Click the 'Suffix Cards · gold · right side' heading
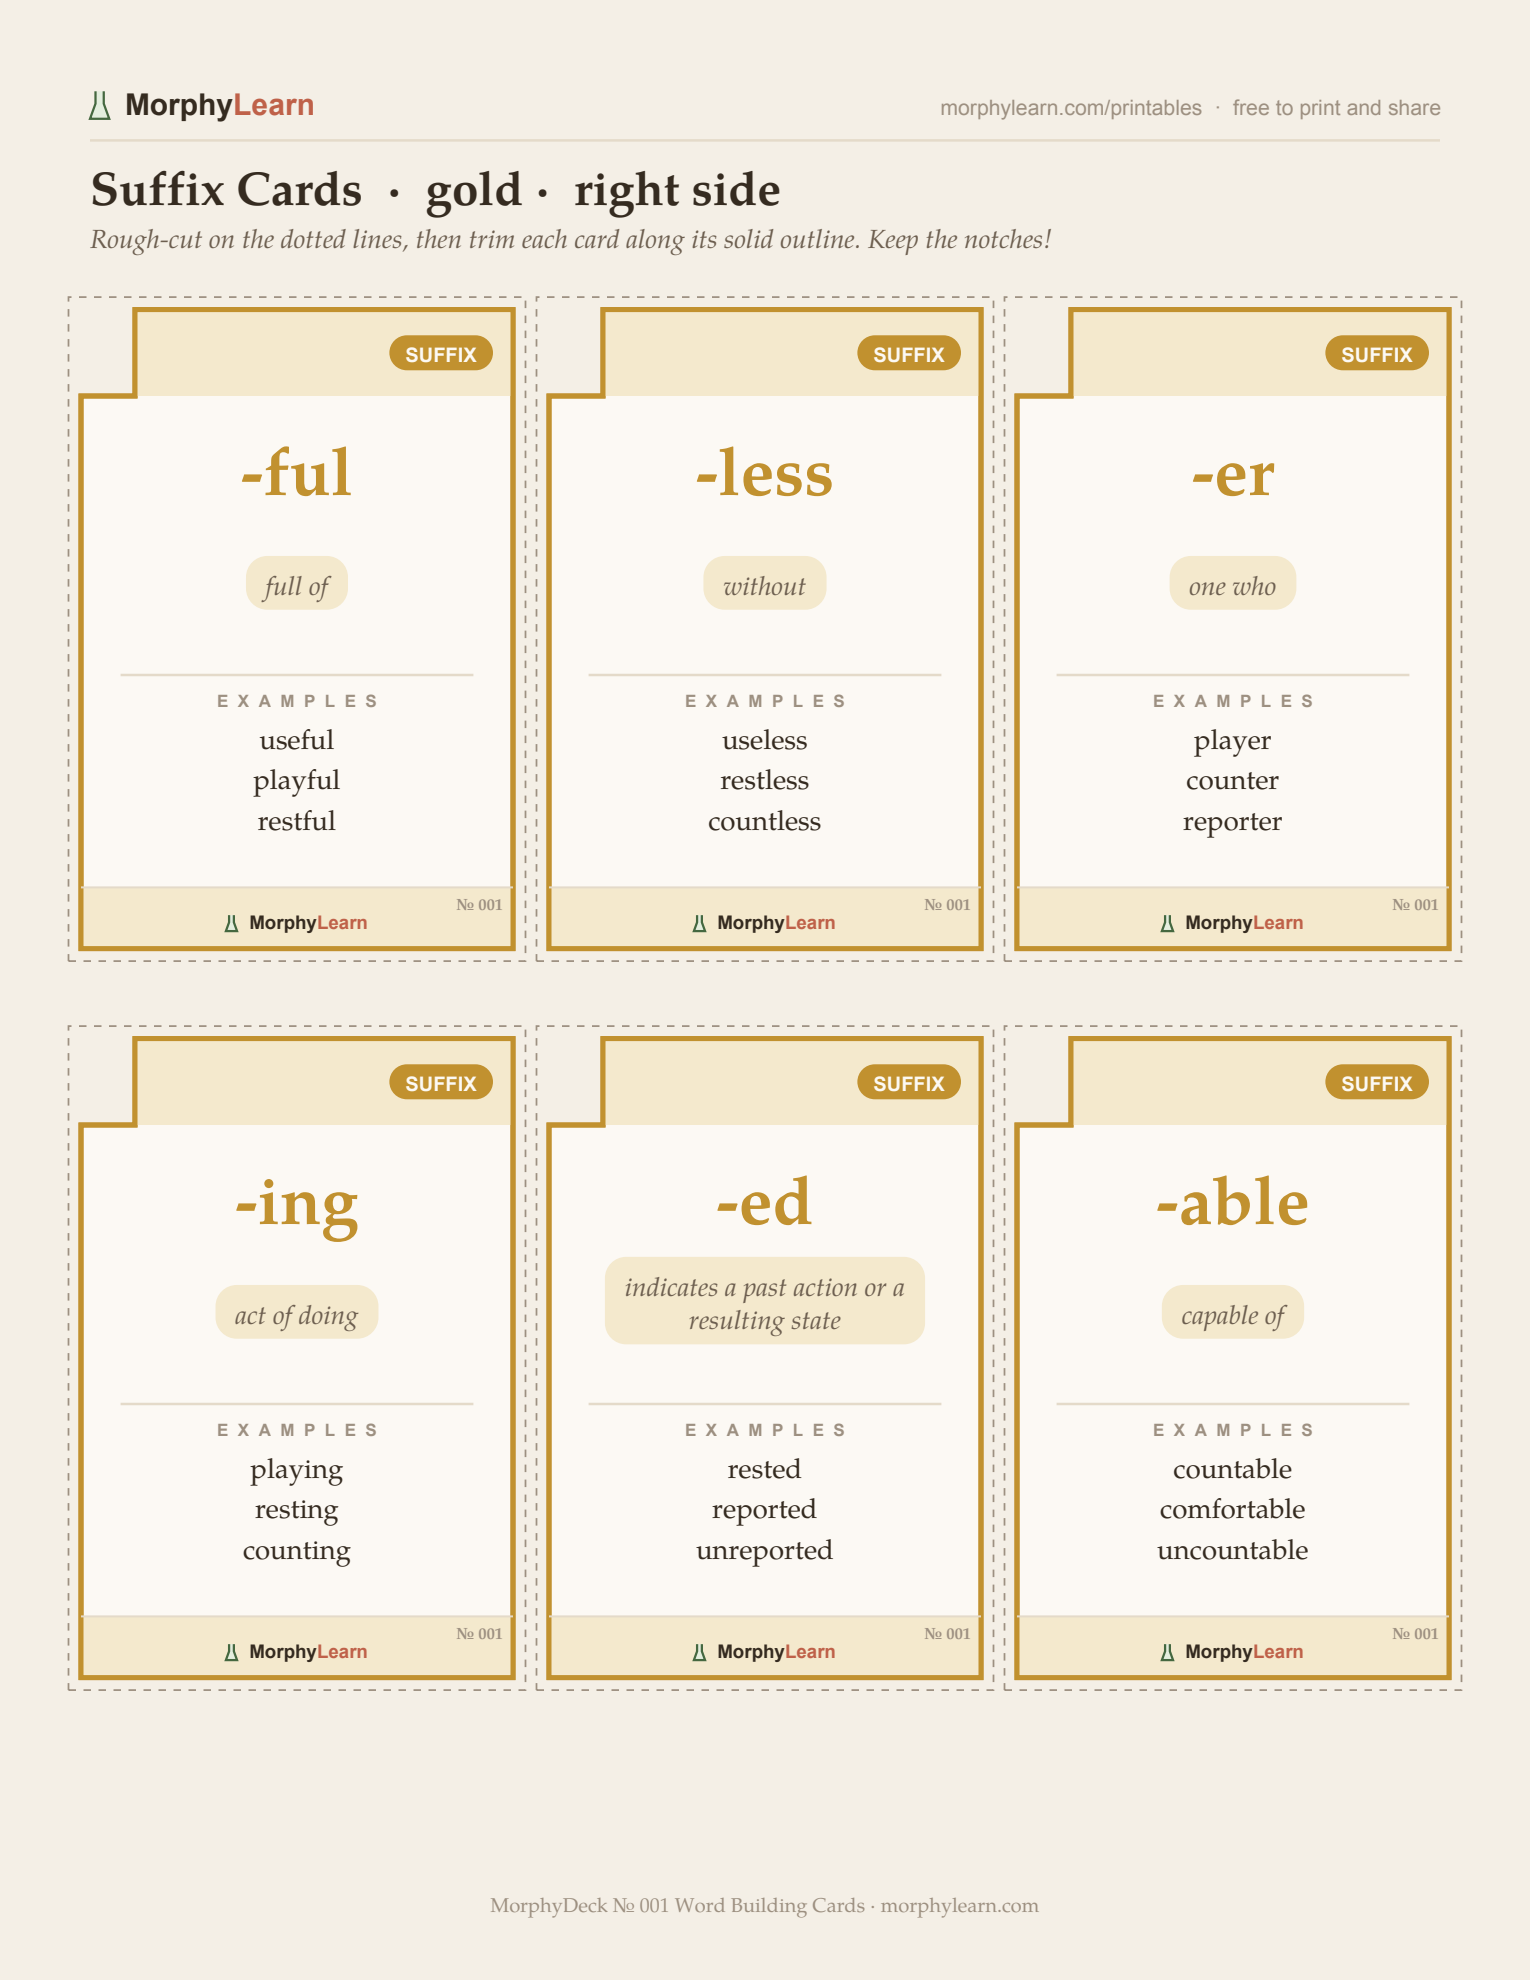1530x1980 pixels. coord(435,190)
